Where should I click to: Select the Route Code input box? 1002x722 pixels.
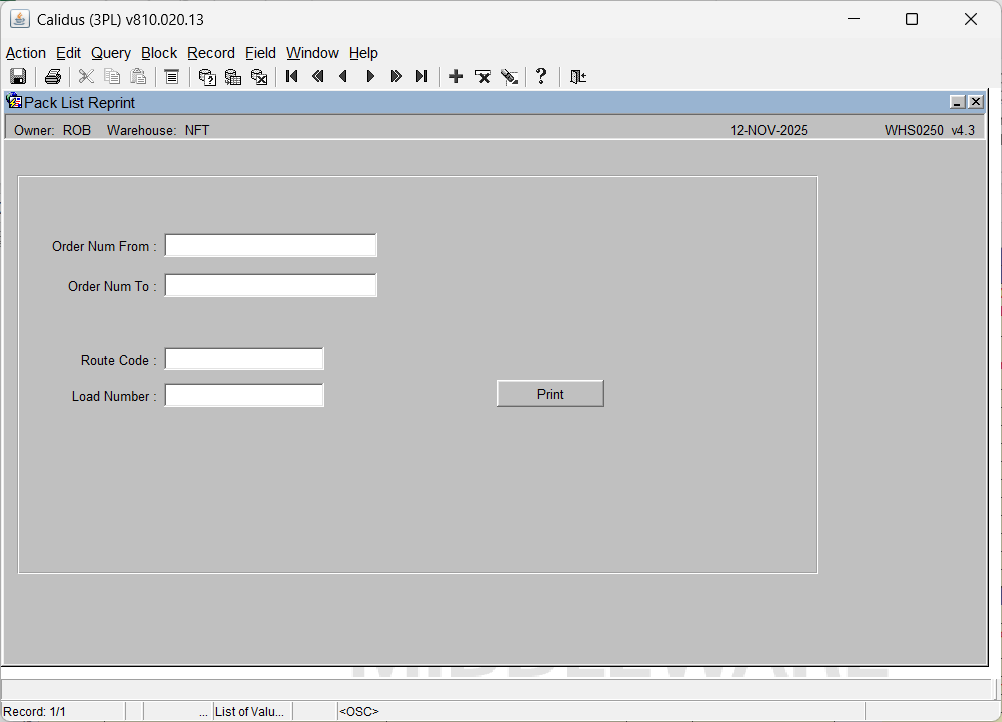click(244, 360)
